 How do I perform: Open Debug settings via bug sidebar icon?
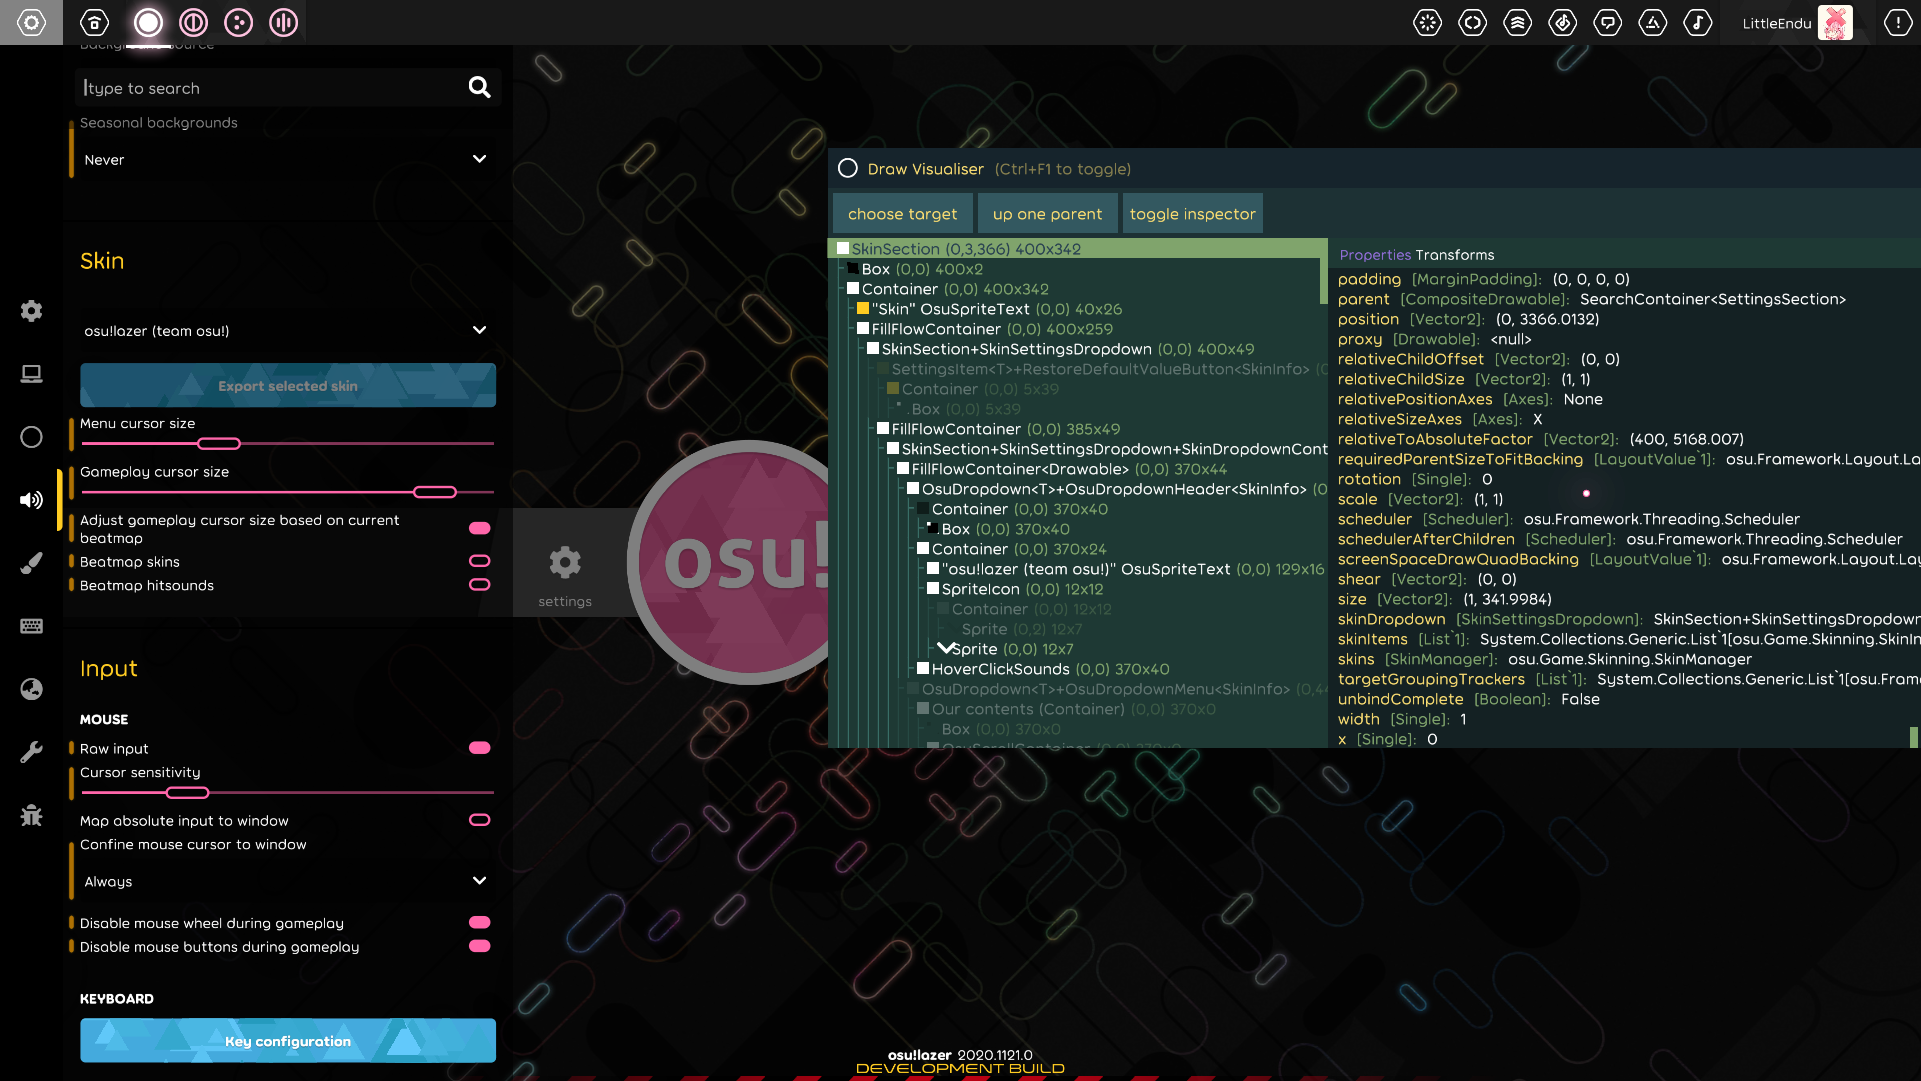(x=31, y=816)
